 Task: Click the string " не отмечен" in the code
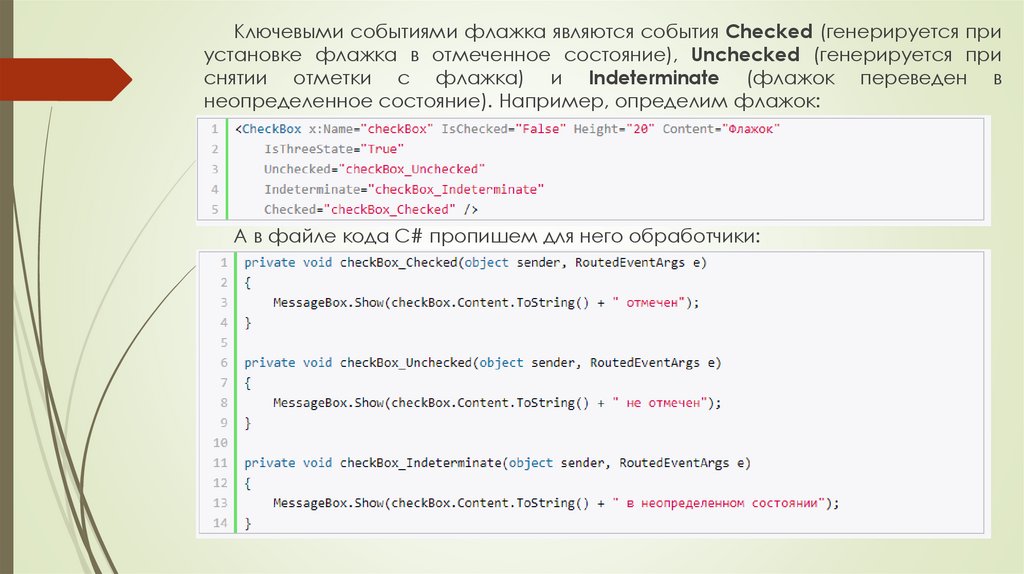660,403
